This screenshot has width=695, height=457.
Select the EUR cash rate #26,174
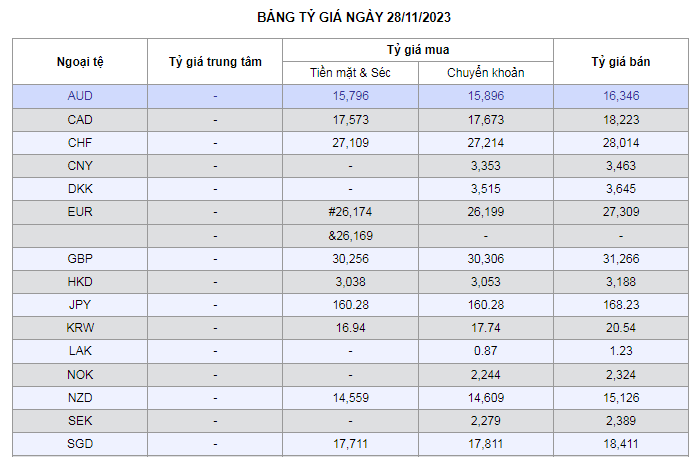pos(350,212)
